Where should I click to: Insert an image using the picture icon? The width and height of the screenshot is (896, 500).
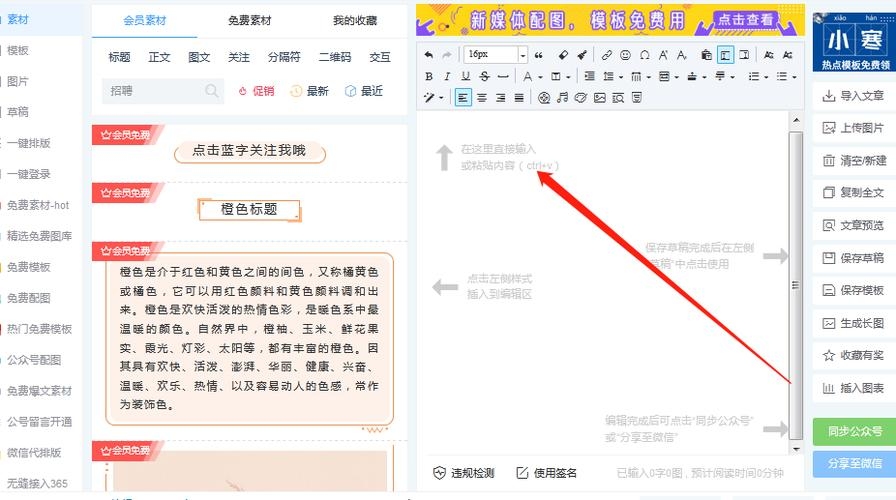(x=599, y=98)
